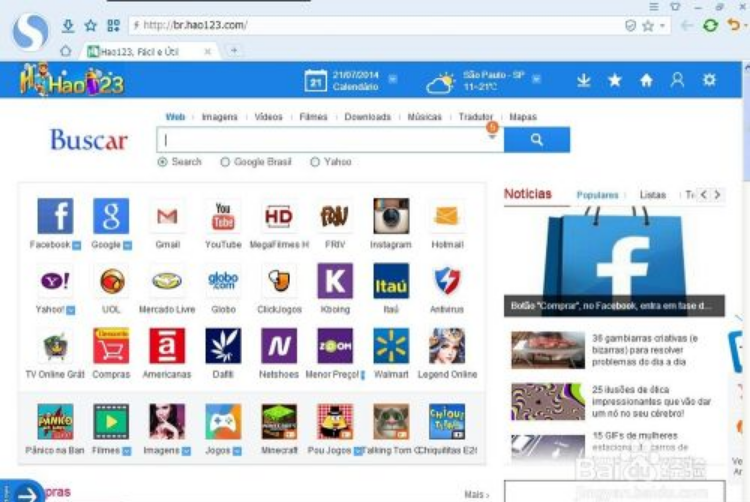The image size is (750, 502).
Task: Select the Google Brasil radio option
Action: tap(225, 162)
